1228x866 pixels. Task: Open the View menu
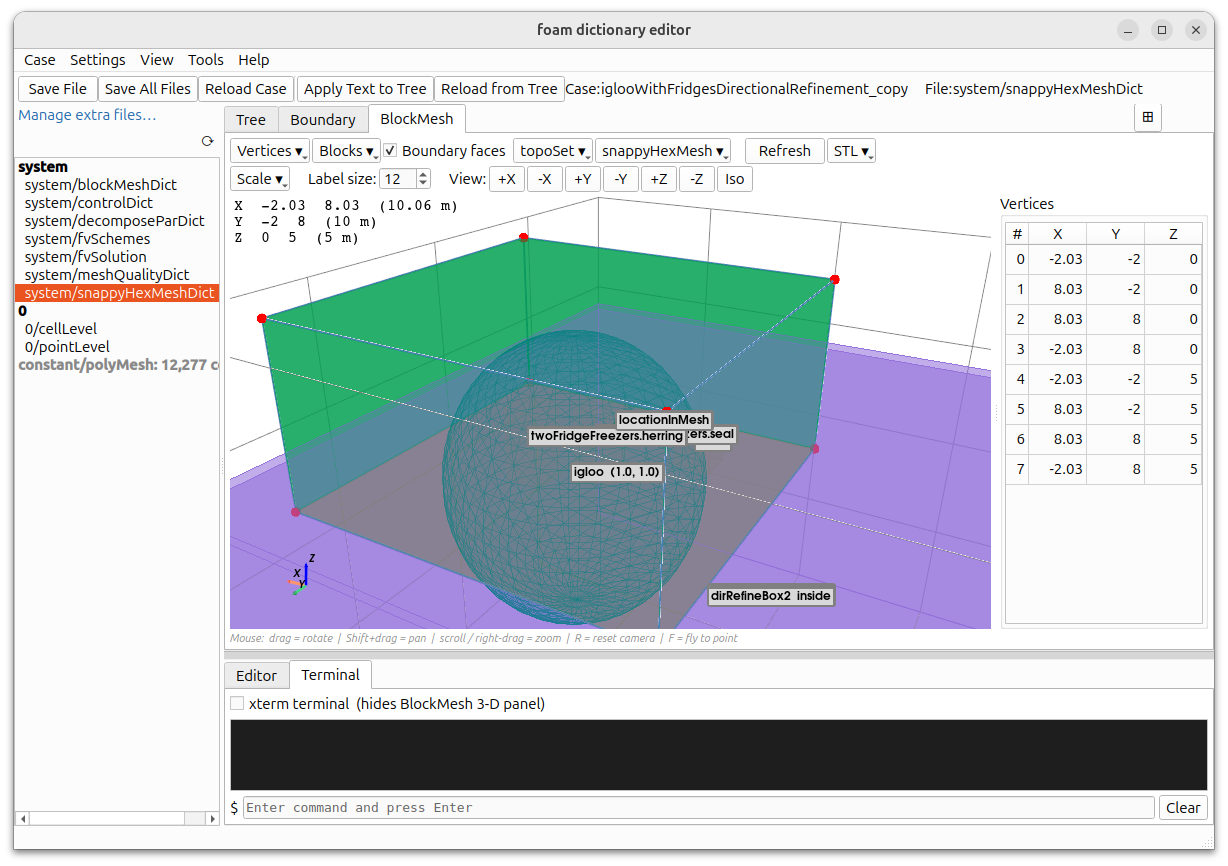point(157,60)
